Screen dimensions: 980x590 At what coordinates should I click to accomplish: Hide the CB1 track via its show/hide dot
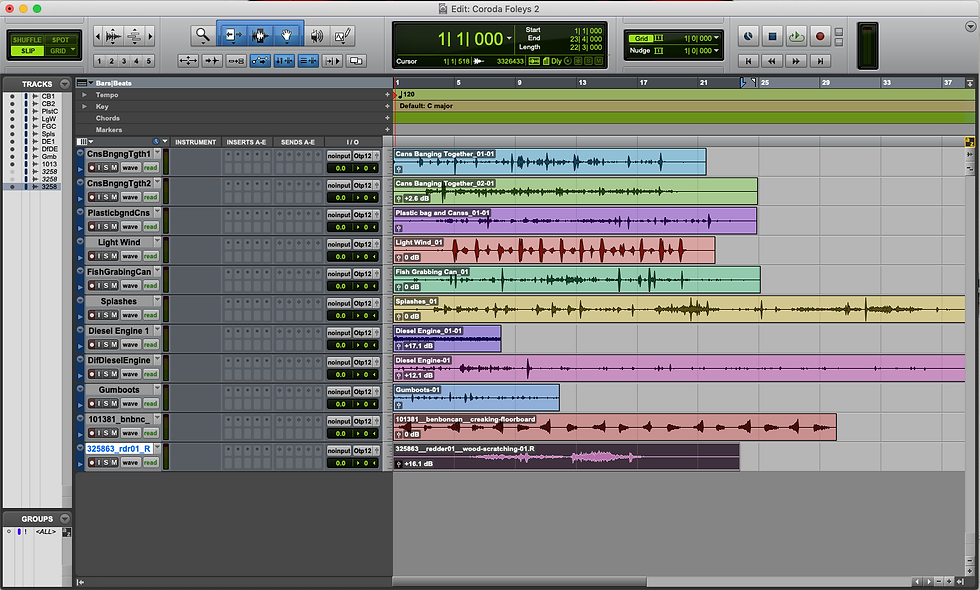[12, 96]
